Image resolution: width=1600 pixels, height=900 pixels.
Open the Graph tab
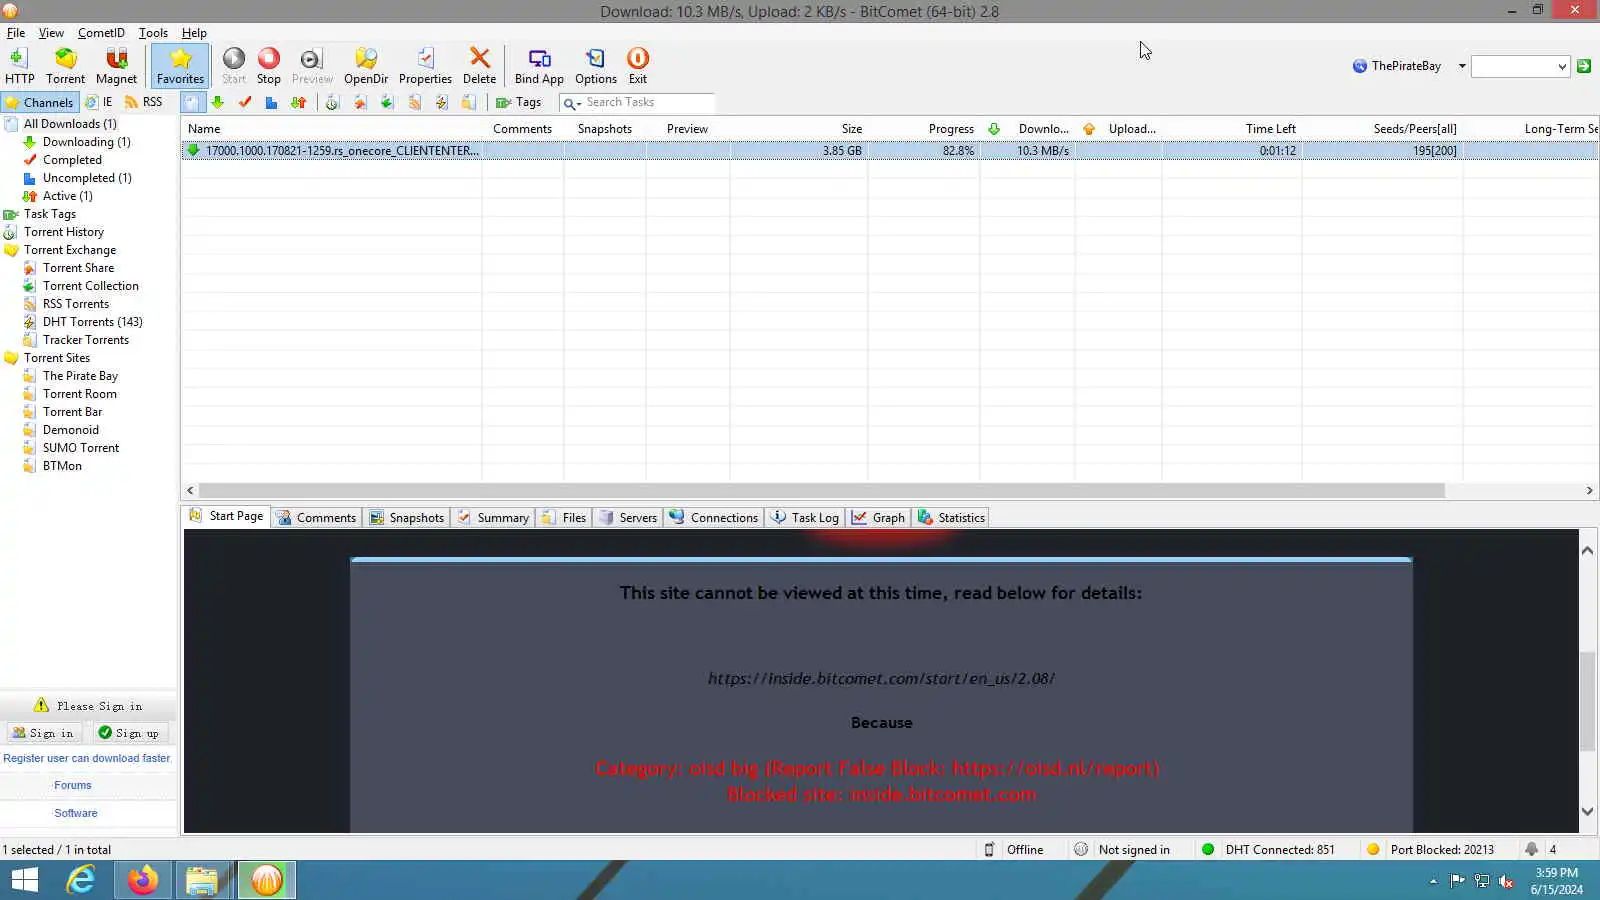[x=878, y=517]
